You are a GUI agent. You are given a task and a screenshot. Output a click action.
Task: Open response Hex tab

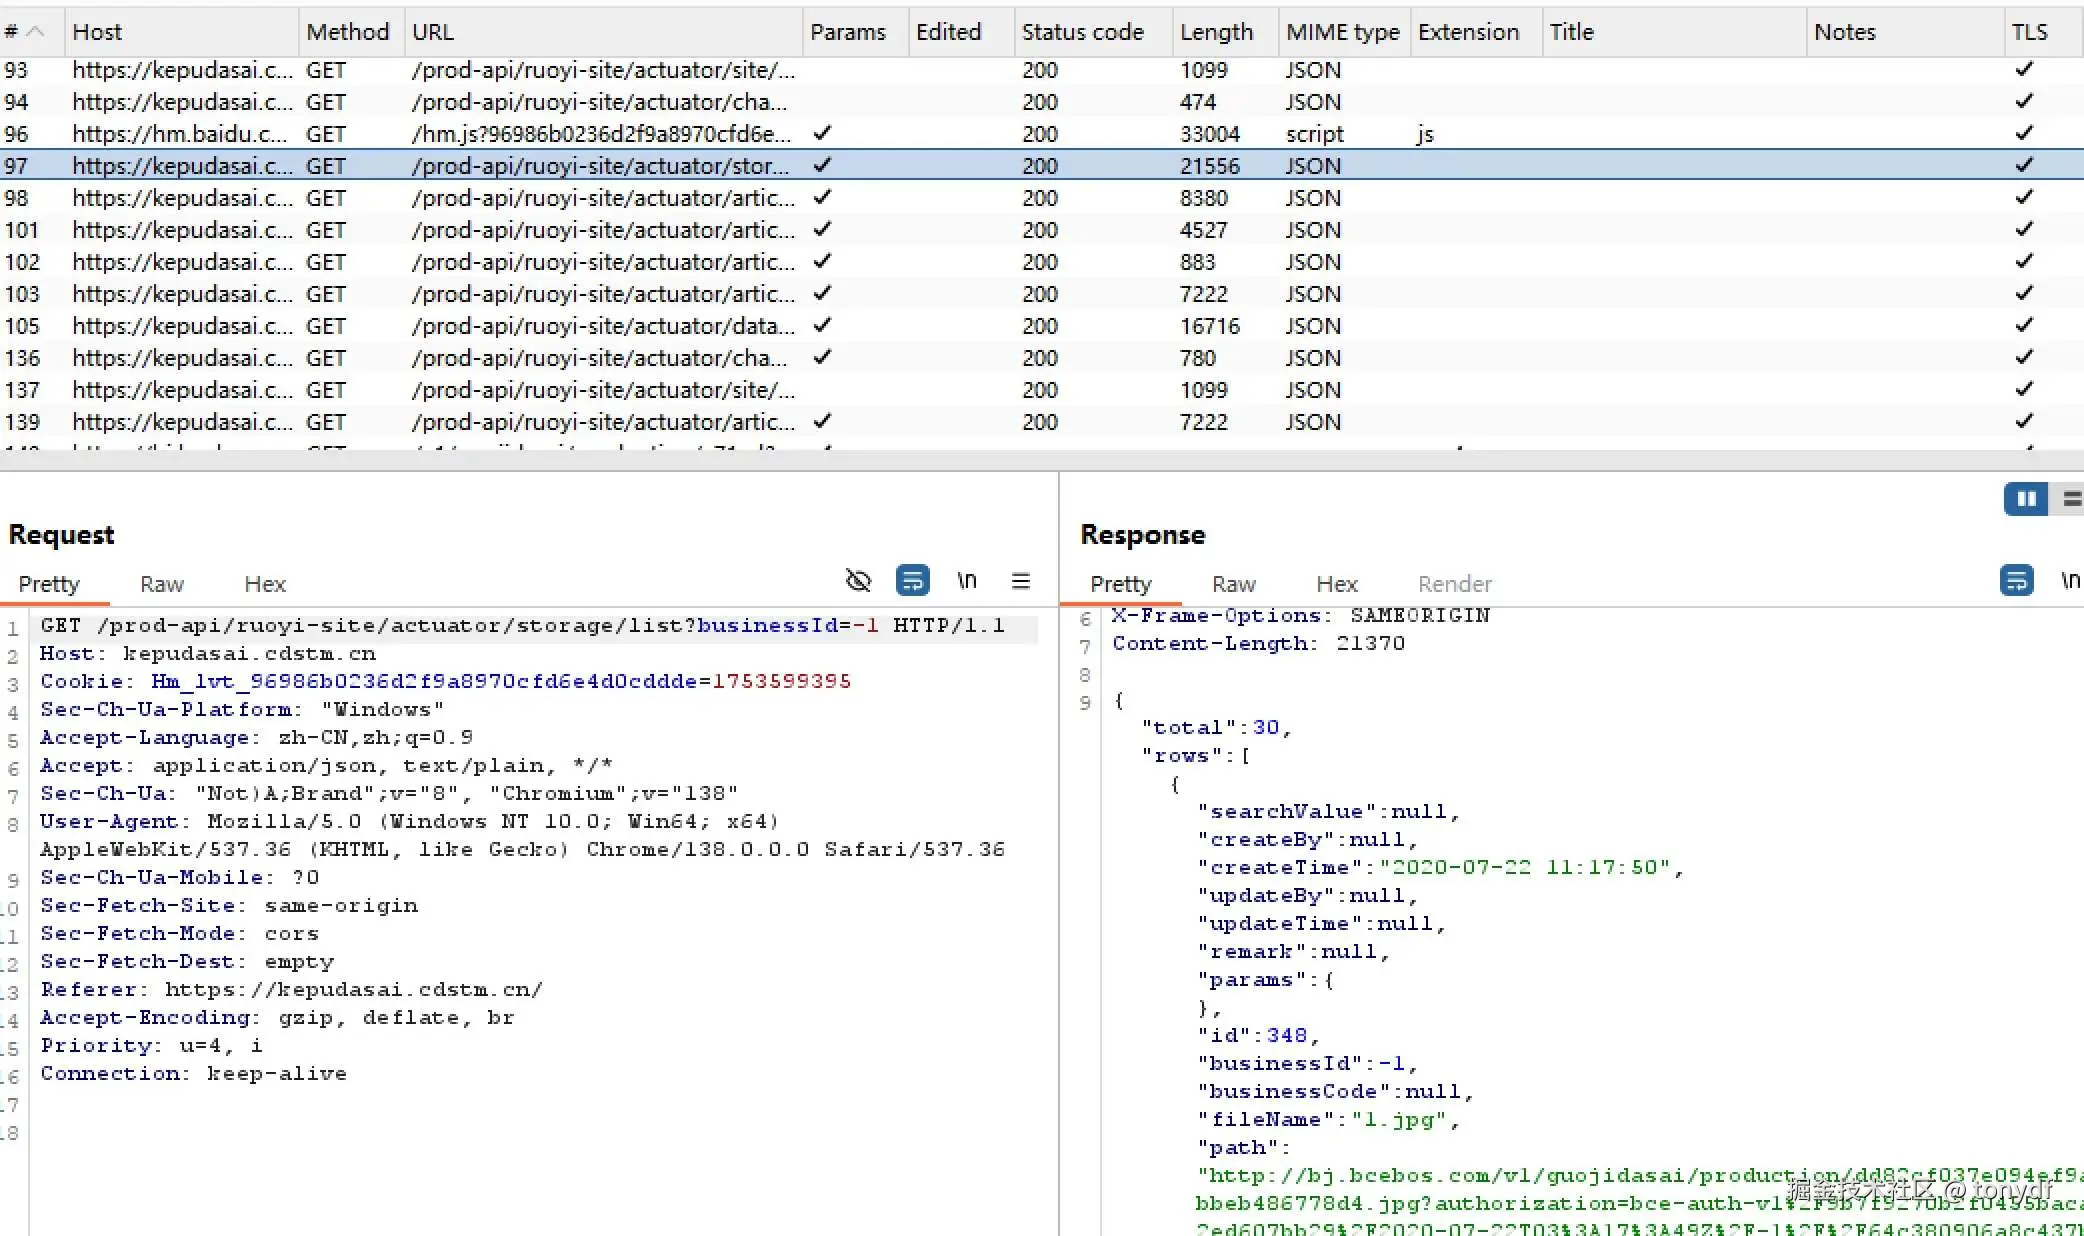(1336, 584)
